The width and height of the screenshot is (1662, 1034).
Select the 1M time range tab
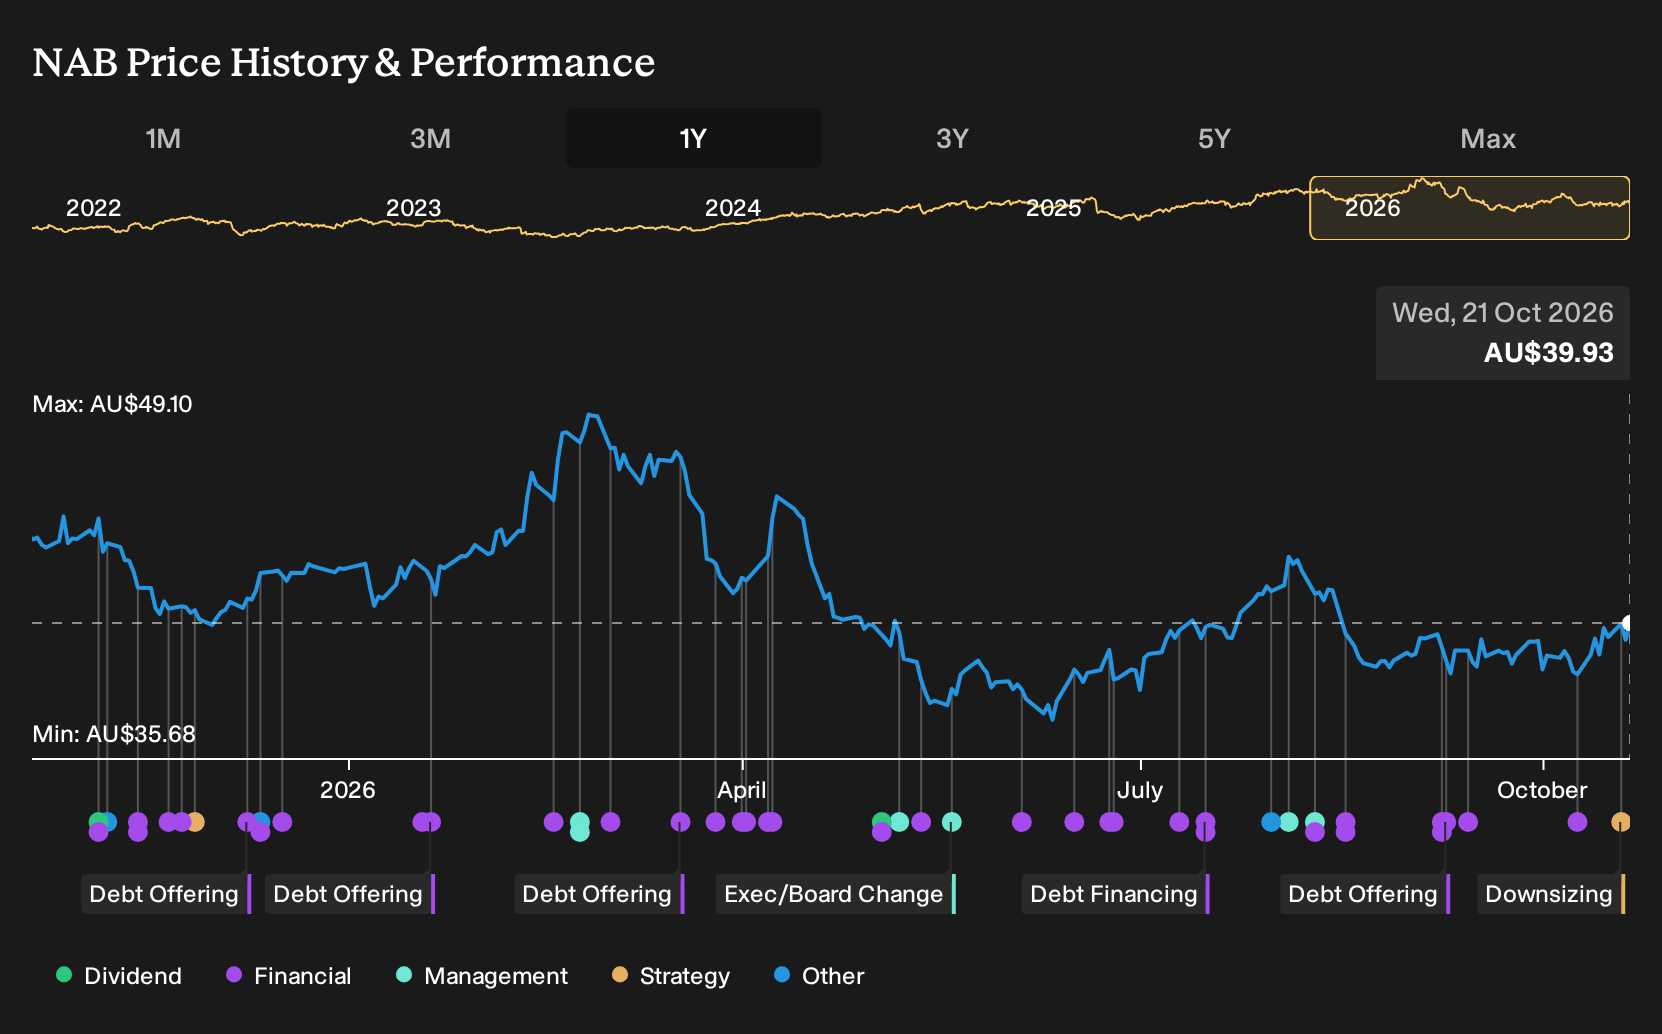tap(163, 138)
